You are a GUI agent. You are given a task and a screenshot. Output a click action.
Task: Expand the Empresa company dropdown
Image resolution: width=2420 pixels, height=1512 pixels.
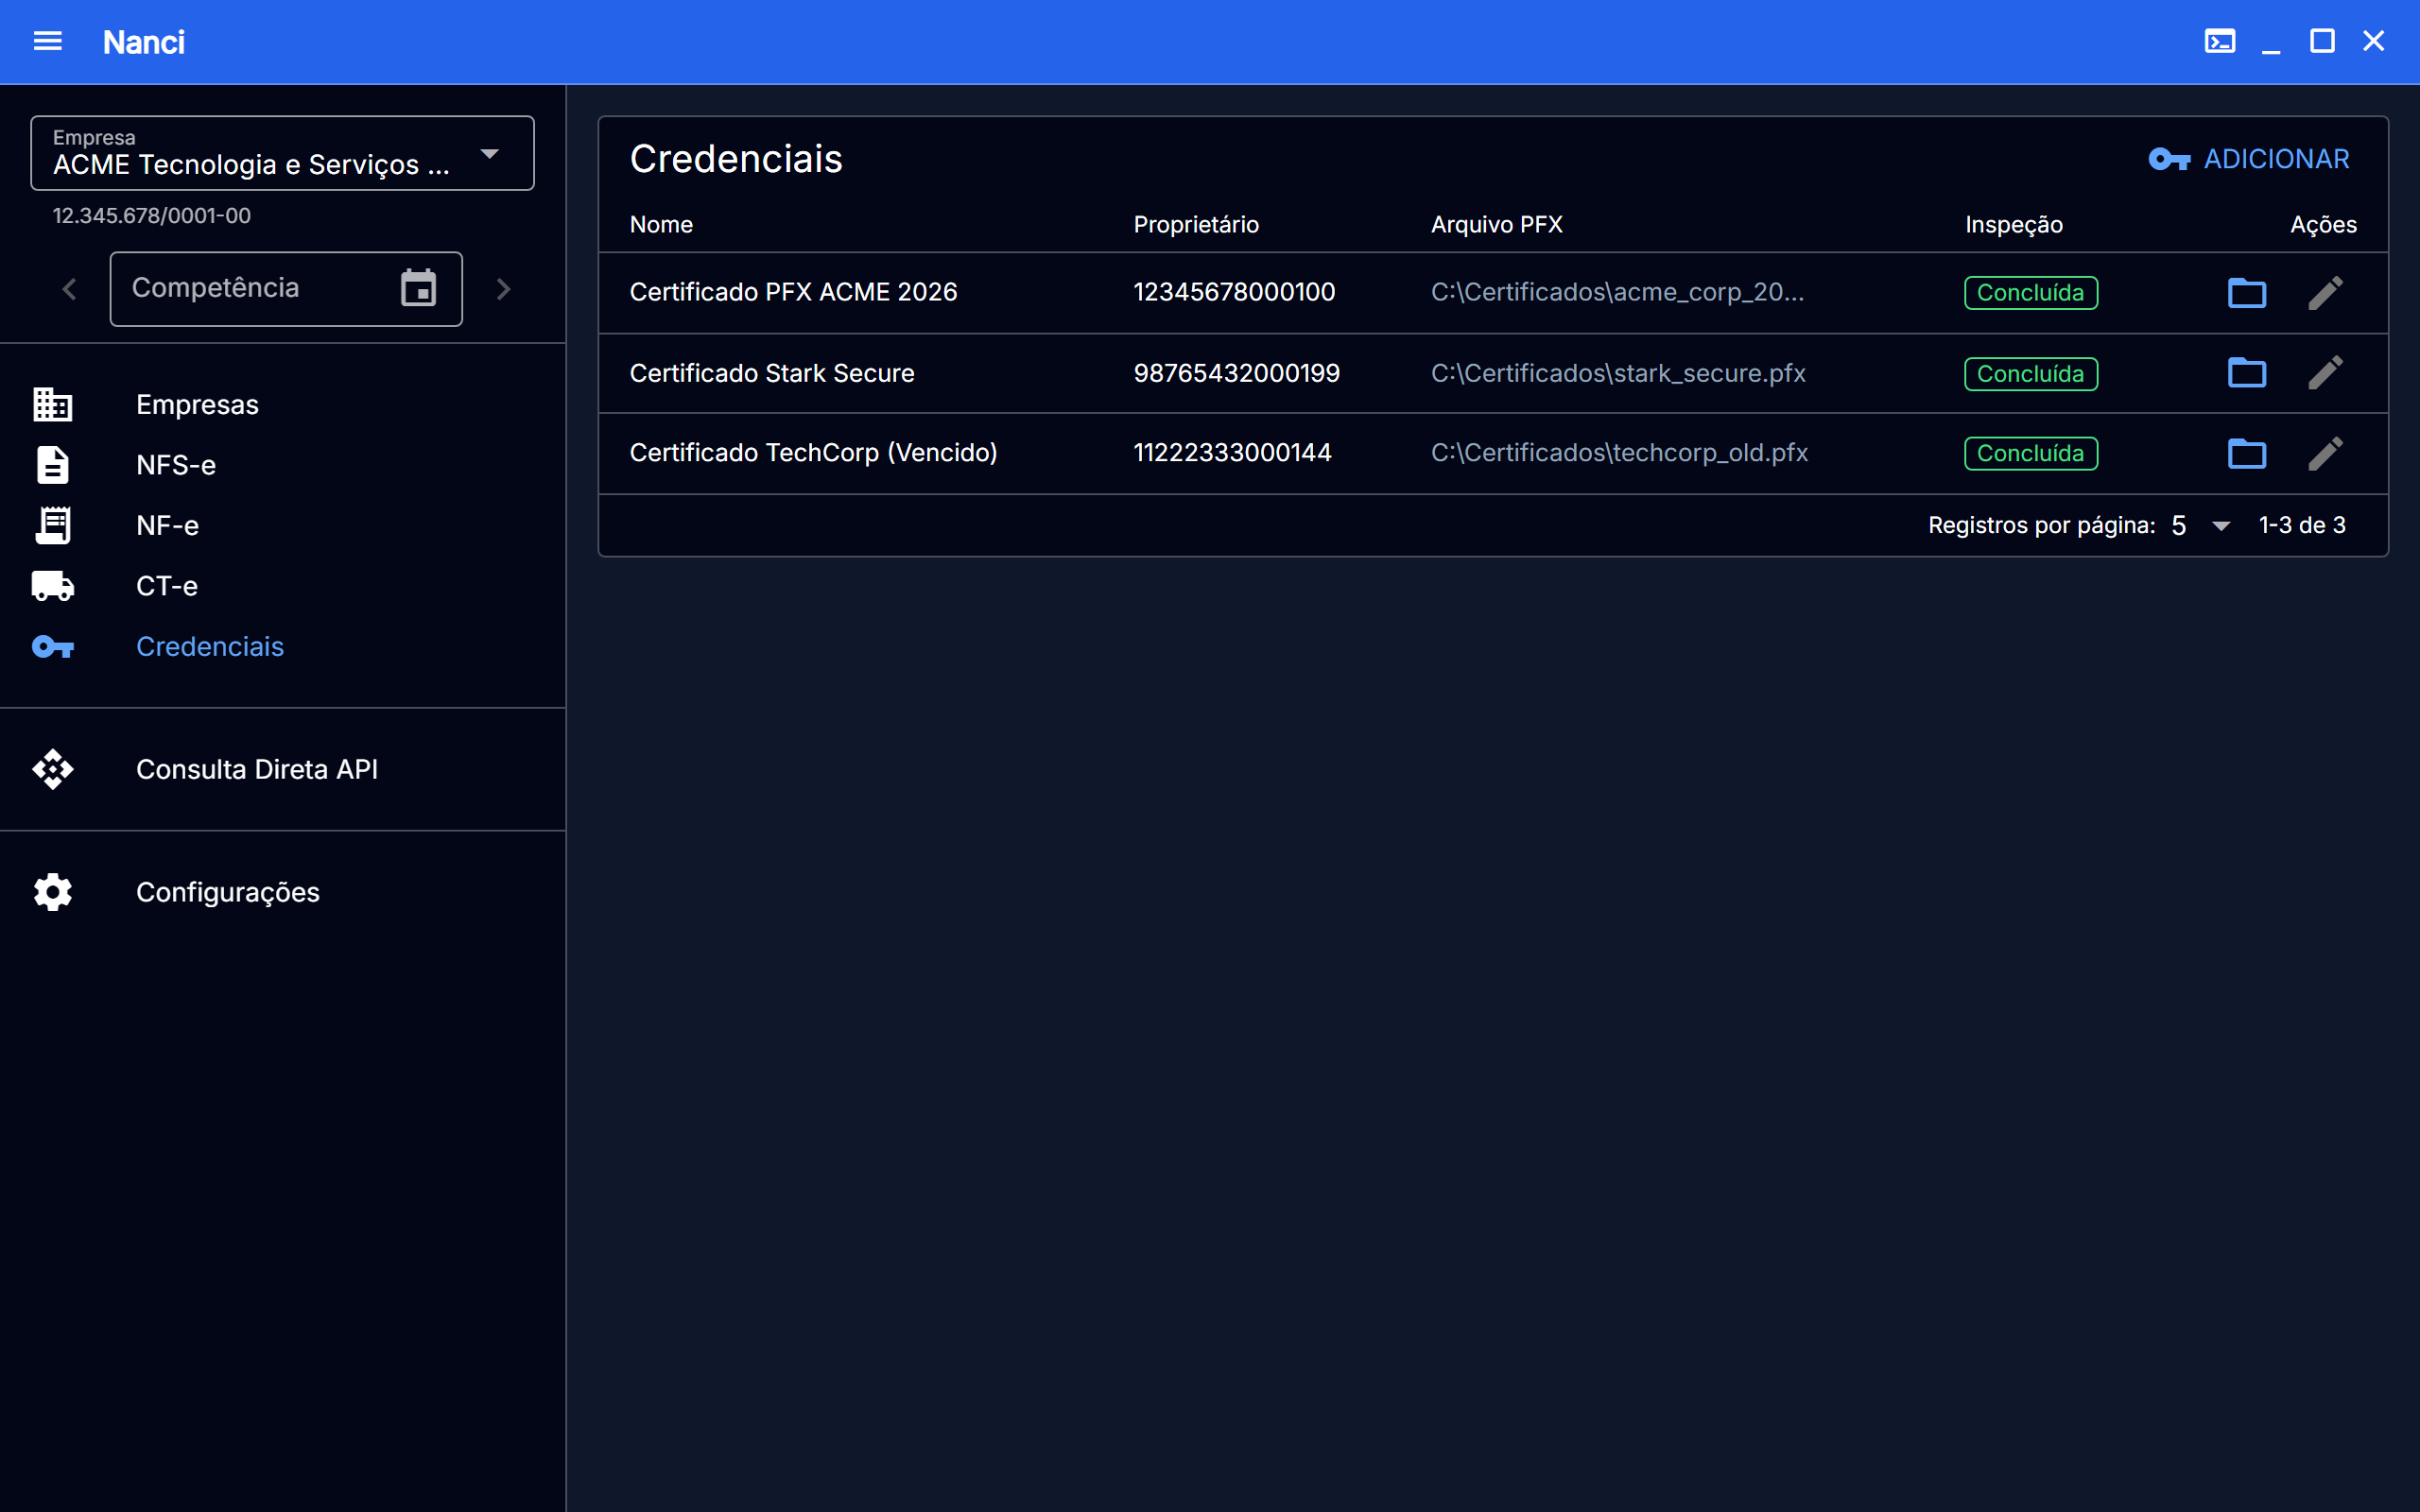[x=282, y=153]
